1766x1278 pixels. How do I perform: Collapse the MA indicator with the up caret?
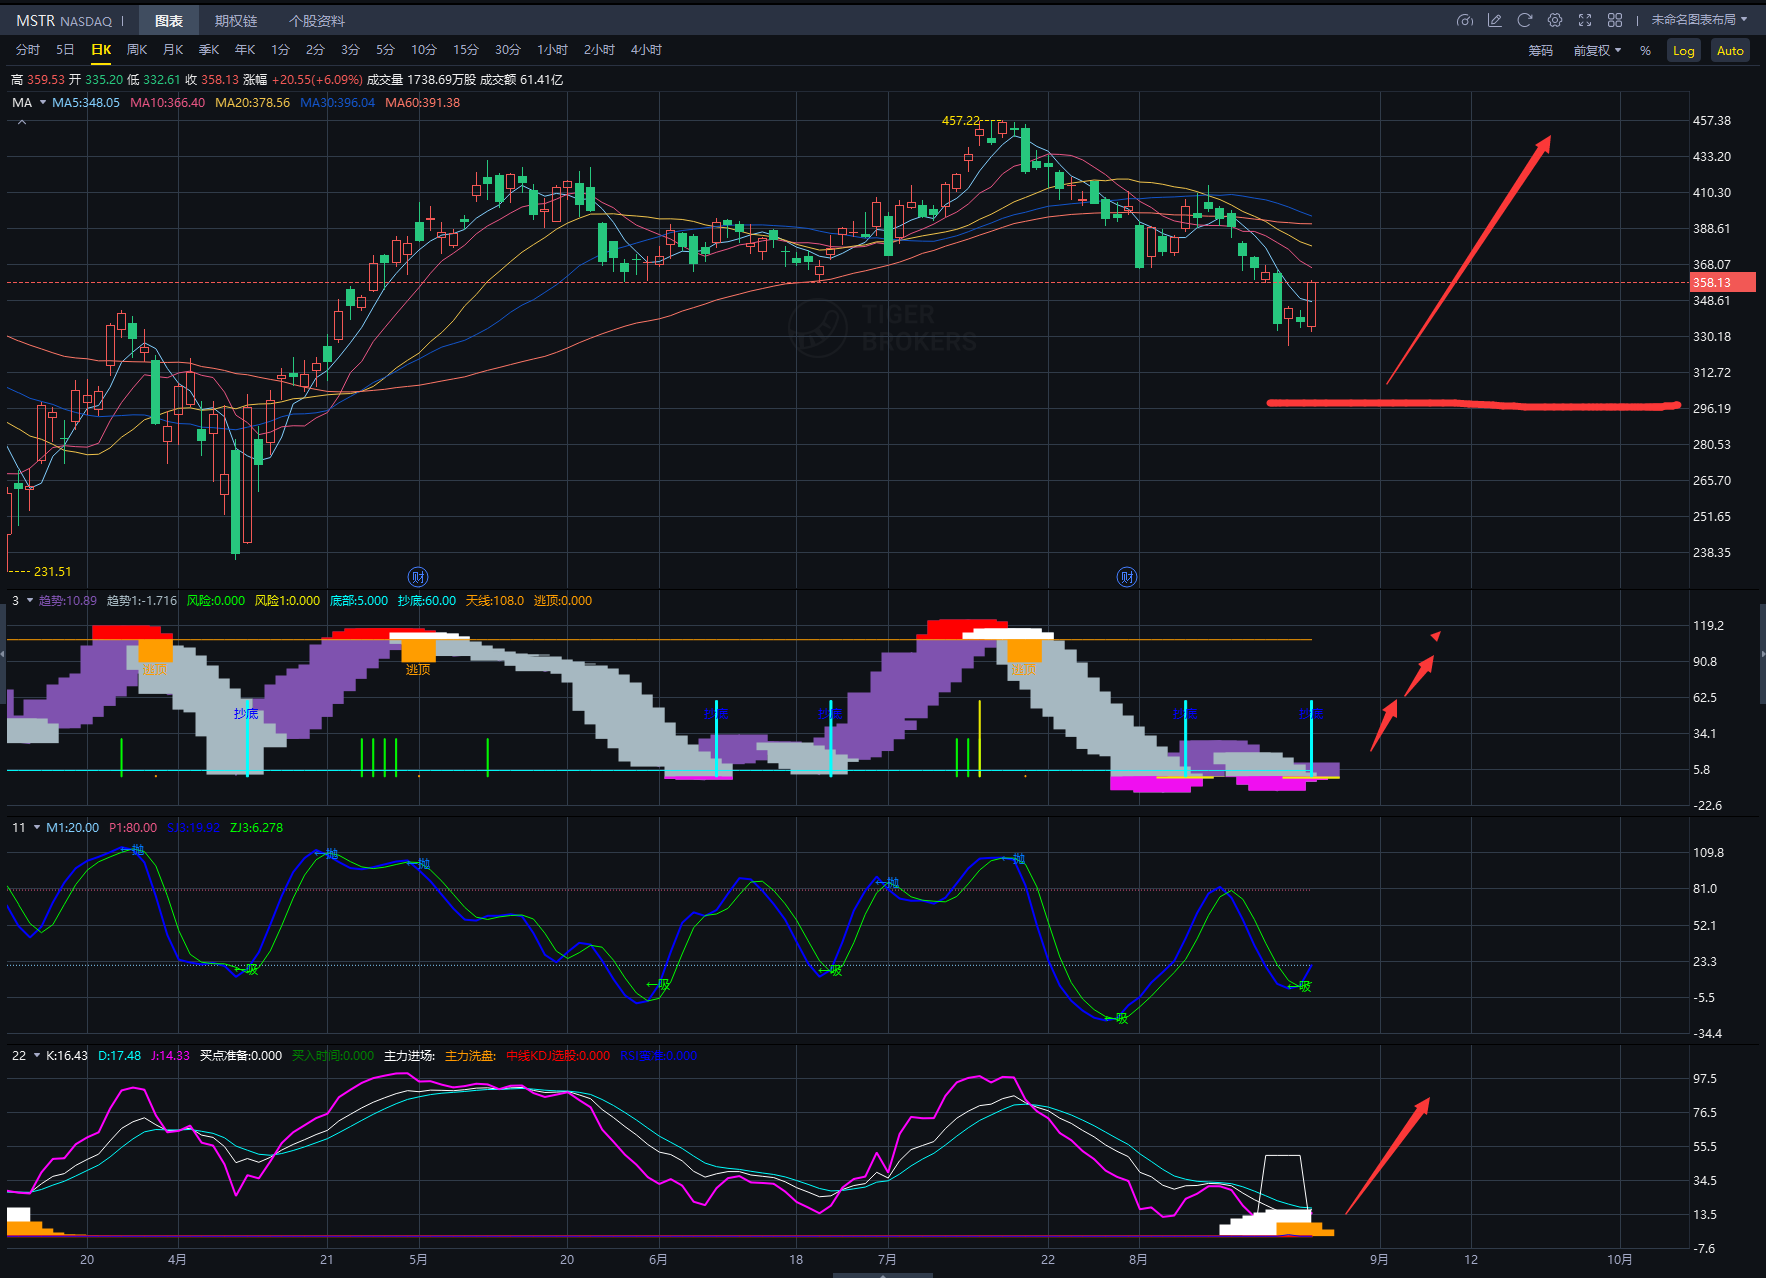pos(22,122)
